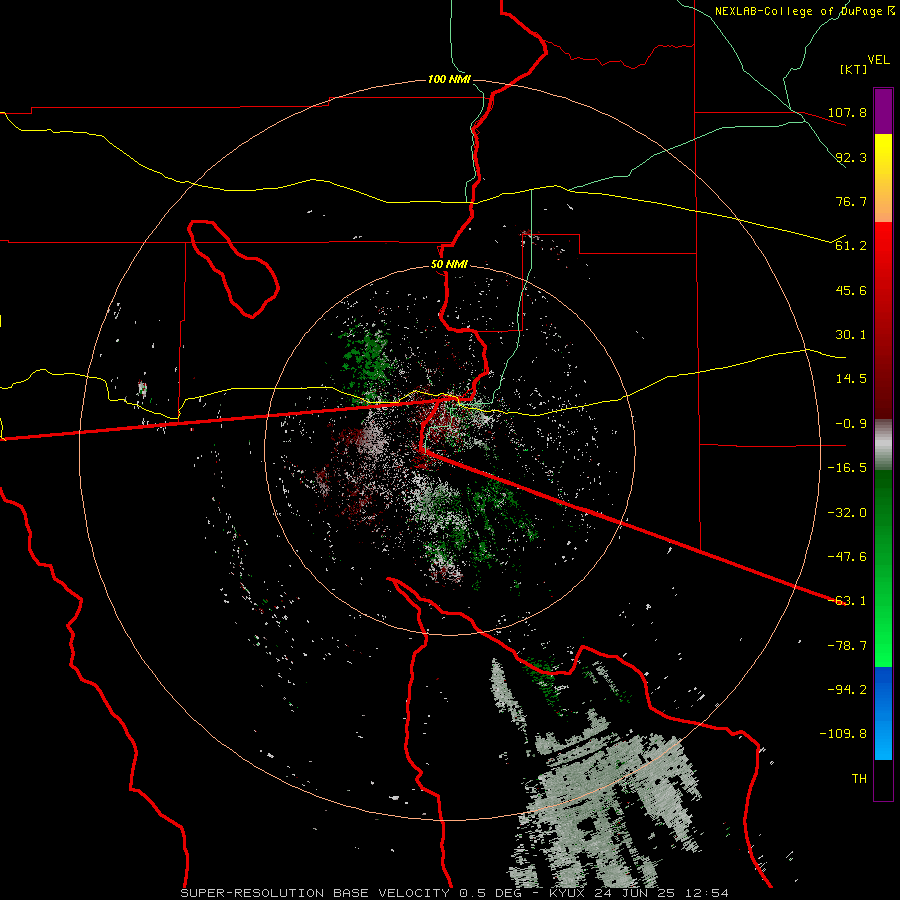Select the -32.0 legend value
The image size is (900, 900).
848,513
